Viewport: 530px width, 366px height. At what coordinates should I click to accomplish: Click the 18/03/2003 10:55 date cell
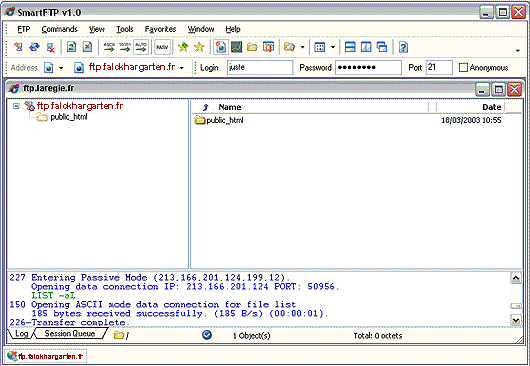pos(471,120)
